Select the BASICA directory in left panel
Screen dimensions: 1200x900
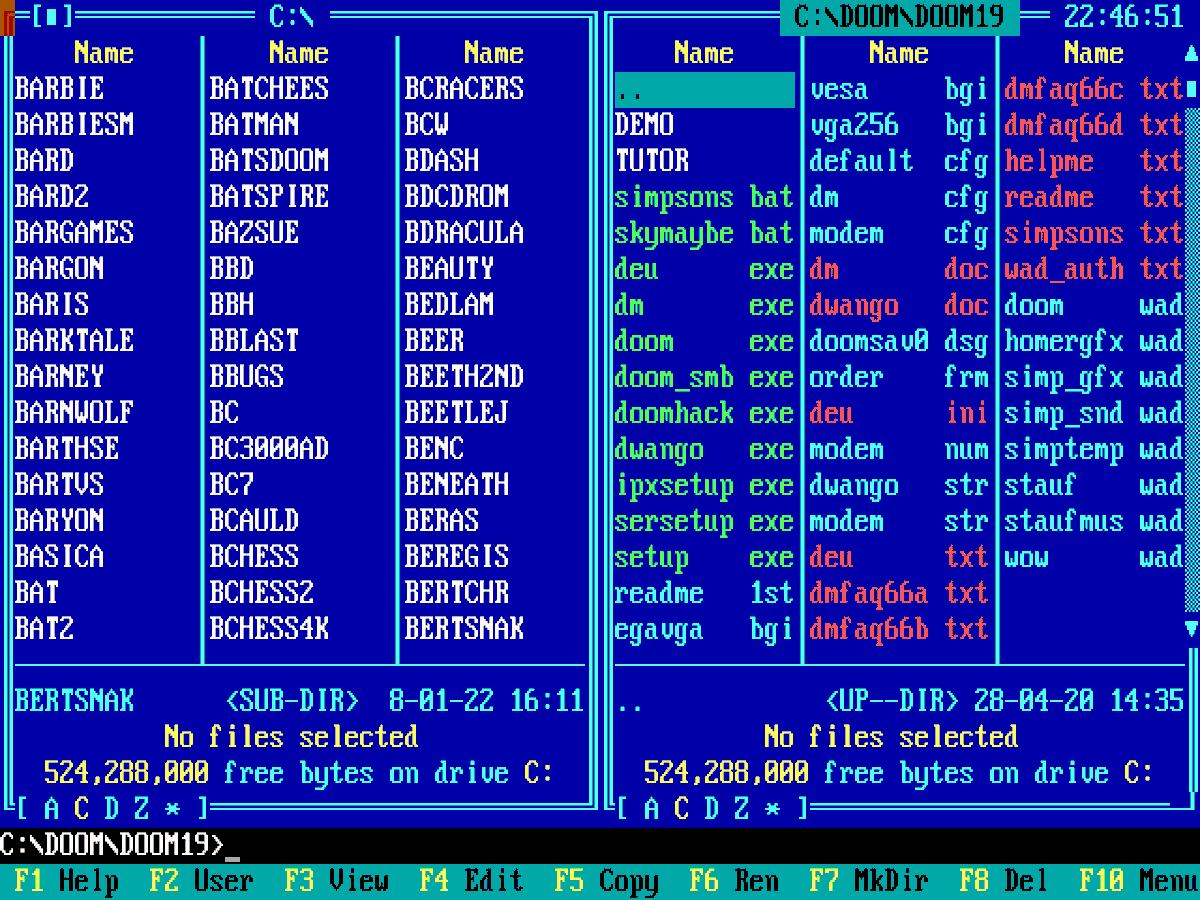(x=60, y=557)
